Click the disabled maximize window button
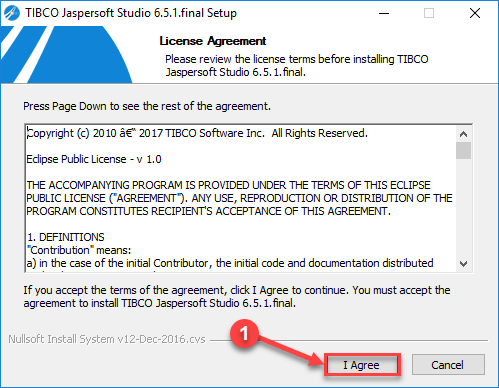The height and width of the screenshot is (388, 499). (x=429, y=13)
